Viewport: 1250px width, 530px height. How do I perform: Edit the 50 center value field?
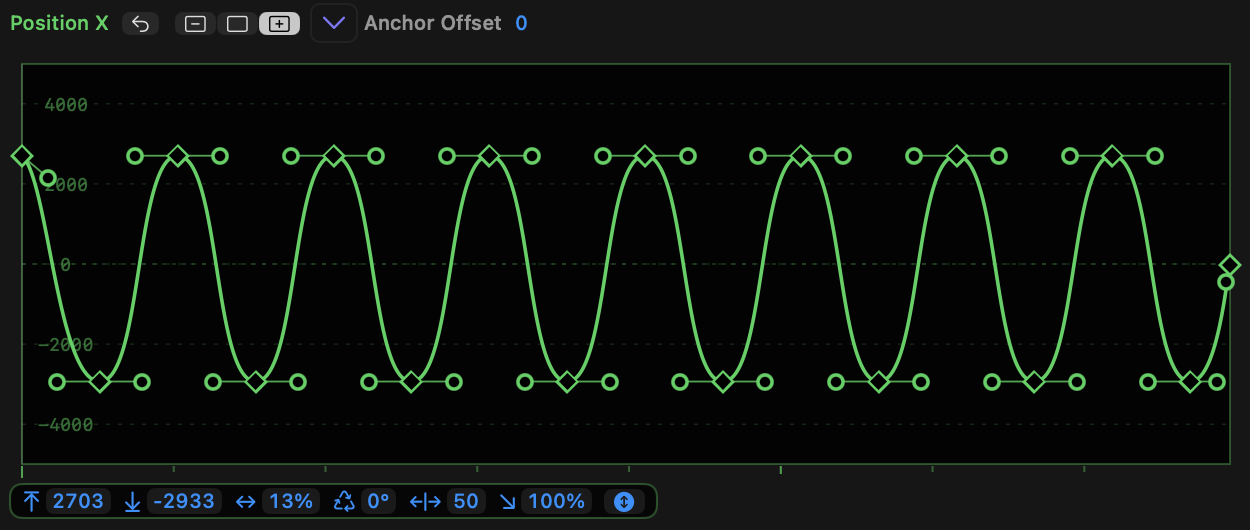(x=466, y=501)
